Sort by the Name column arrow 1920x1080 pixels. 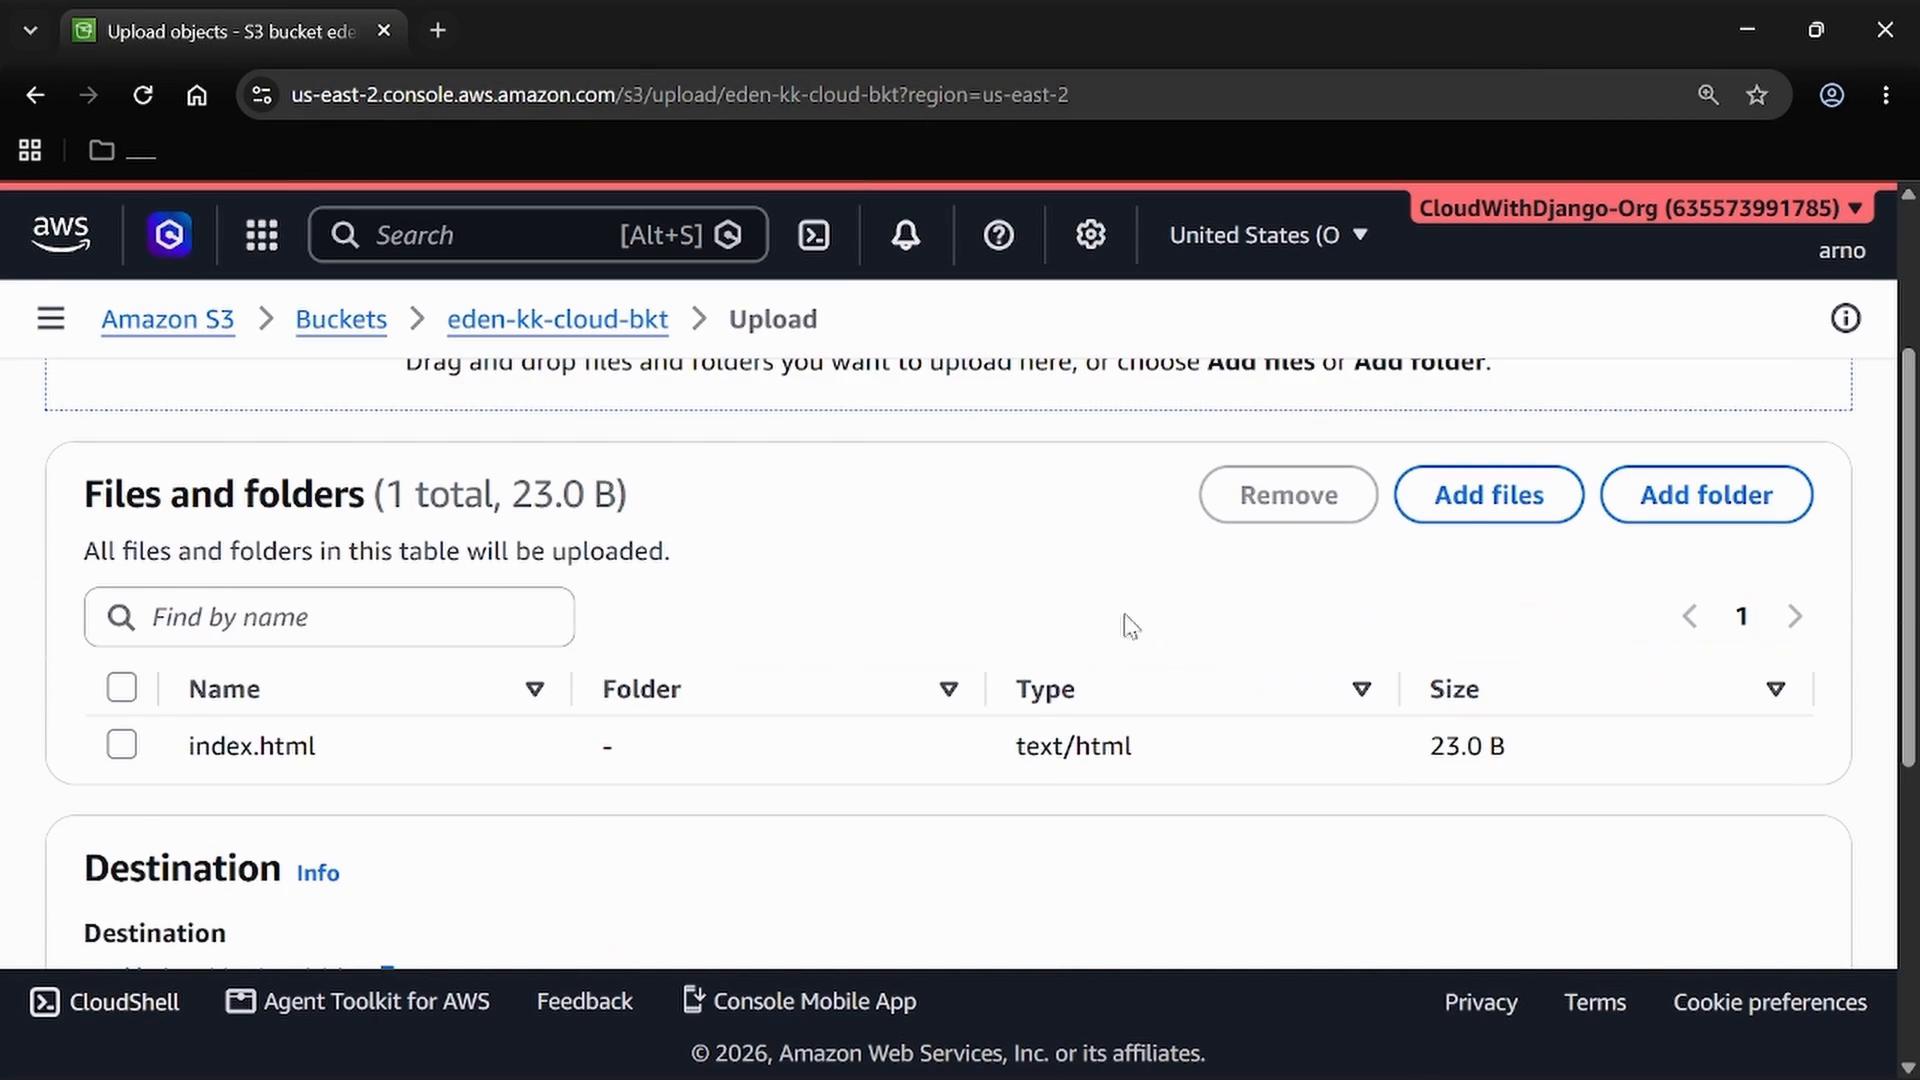point(535,689)
